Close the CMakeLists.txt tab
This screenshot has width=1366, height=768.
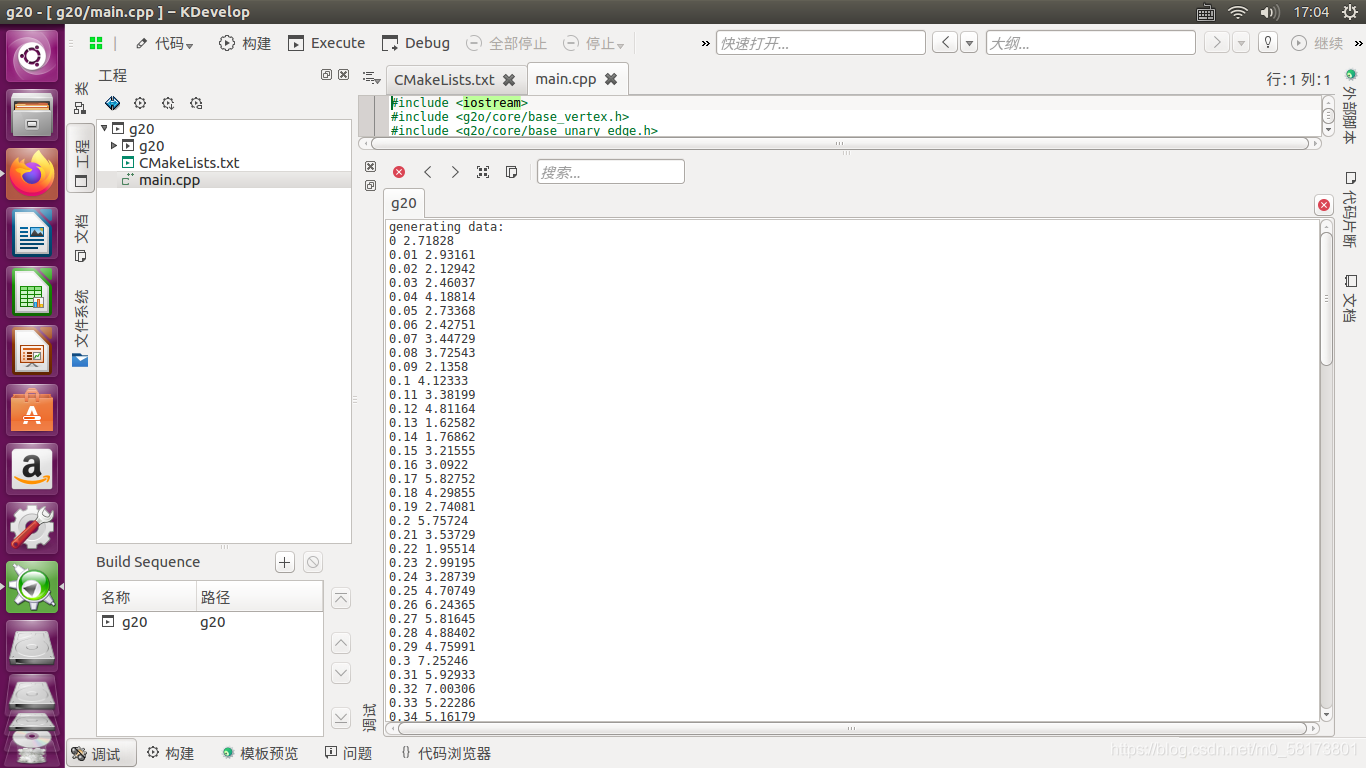coord(509,79)
